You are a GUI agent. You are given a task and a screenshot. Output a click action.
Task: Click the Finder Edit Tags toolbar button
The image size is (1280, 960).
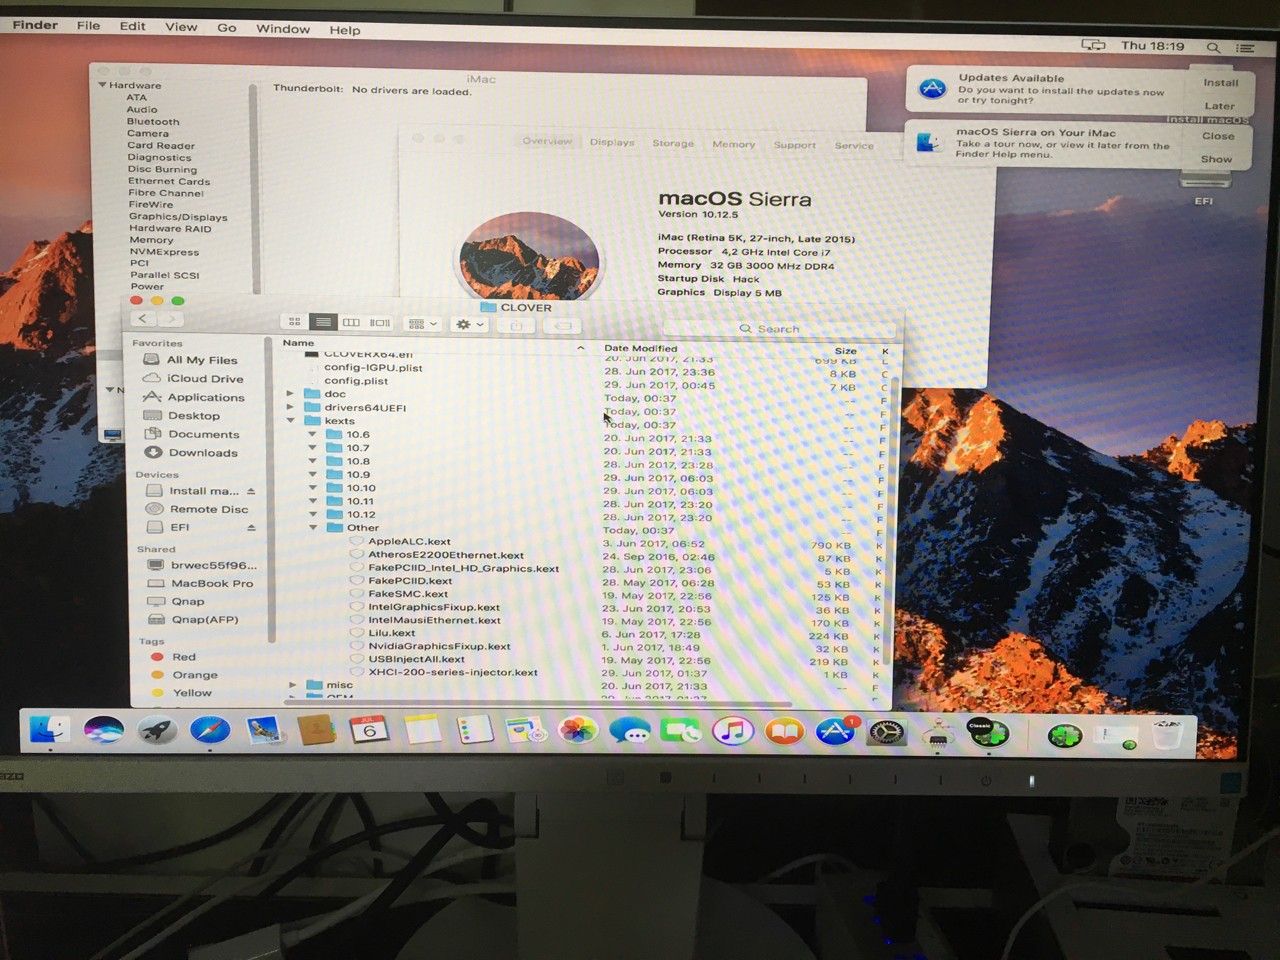[563, 326]
